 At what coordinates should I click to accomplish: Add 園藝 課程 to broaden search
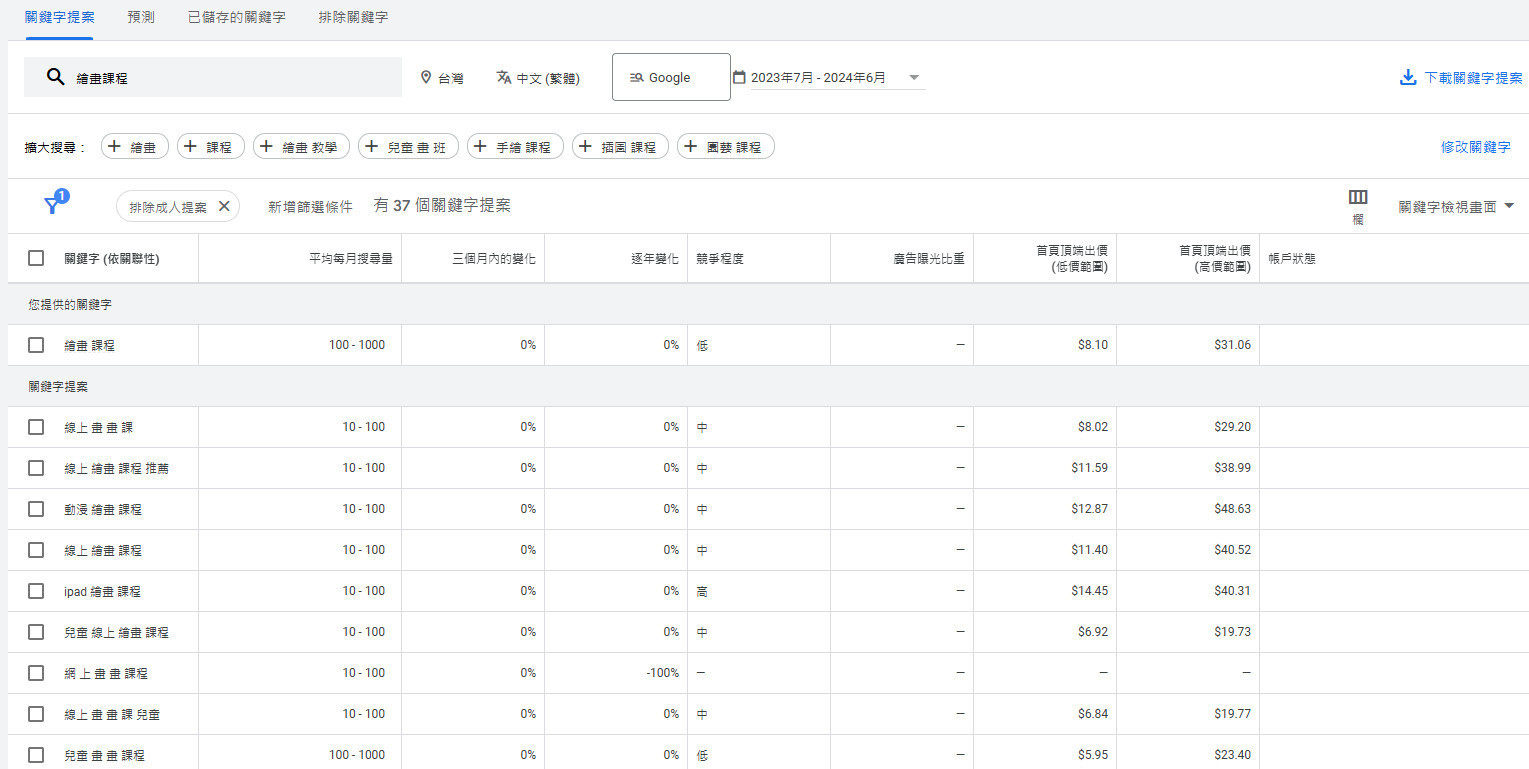click(x=725, y=147)
